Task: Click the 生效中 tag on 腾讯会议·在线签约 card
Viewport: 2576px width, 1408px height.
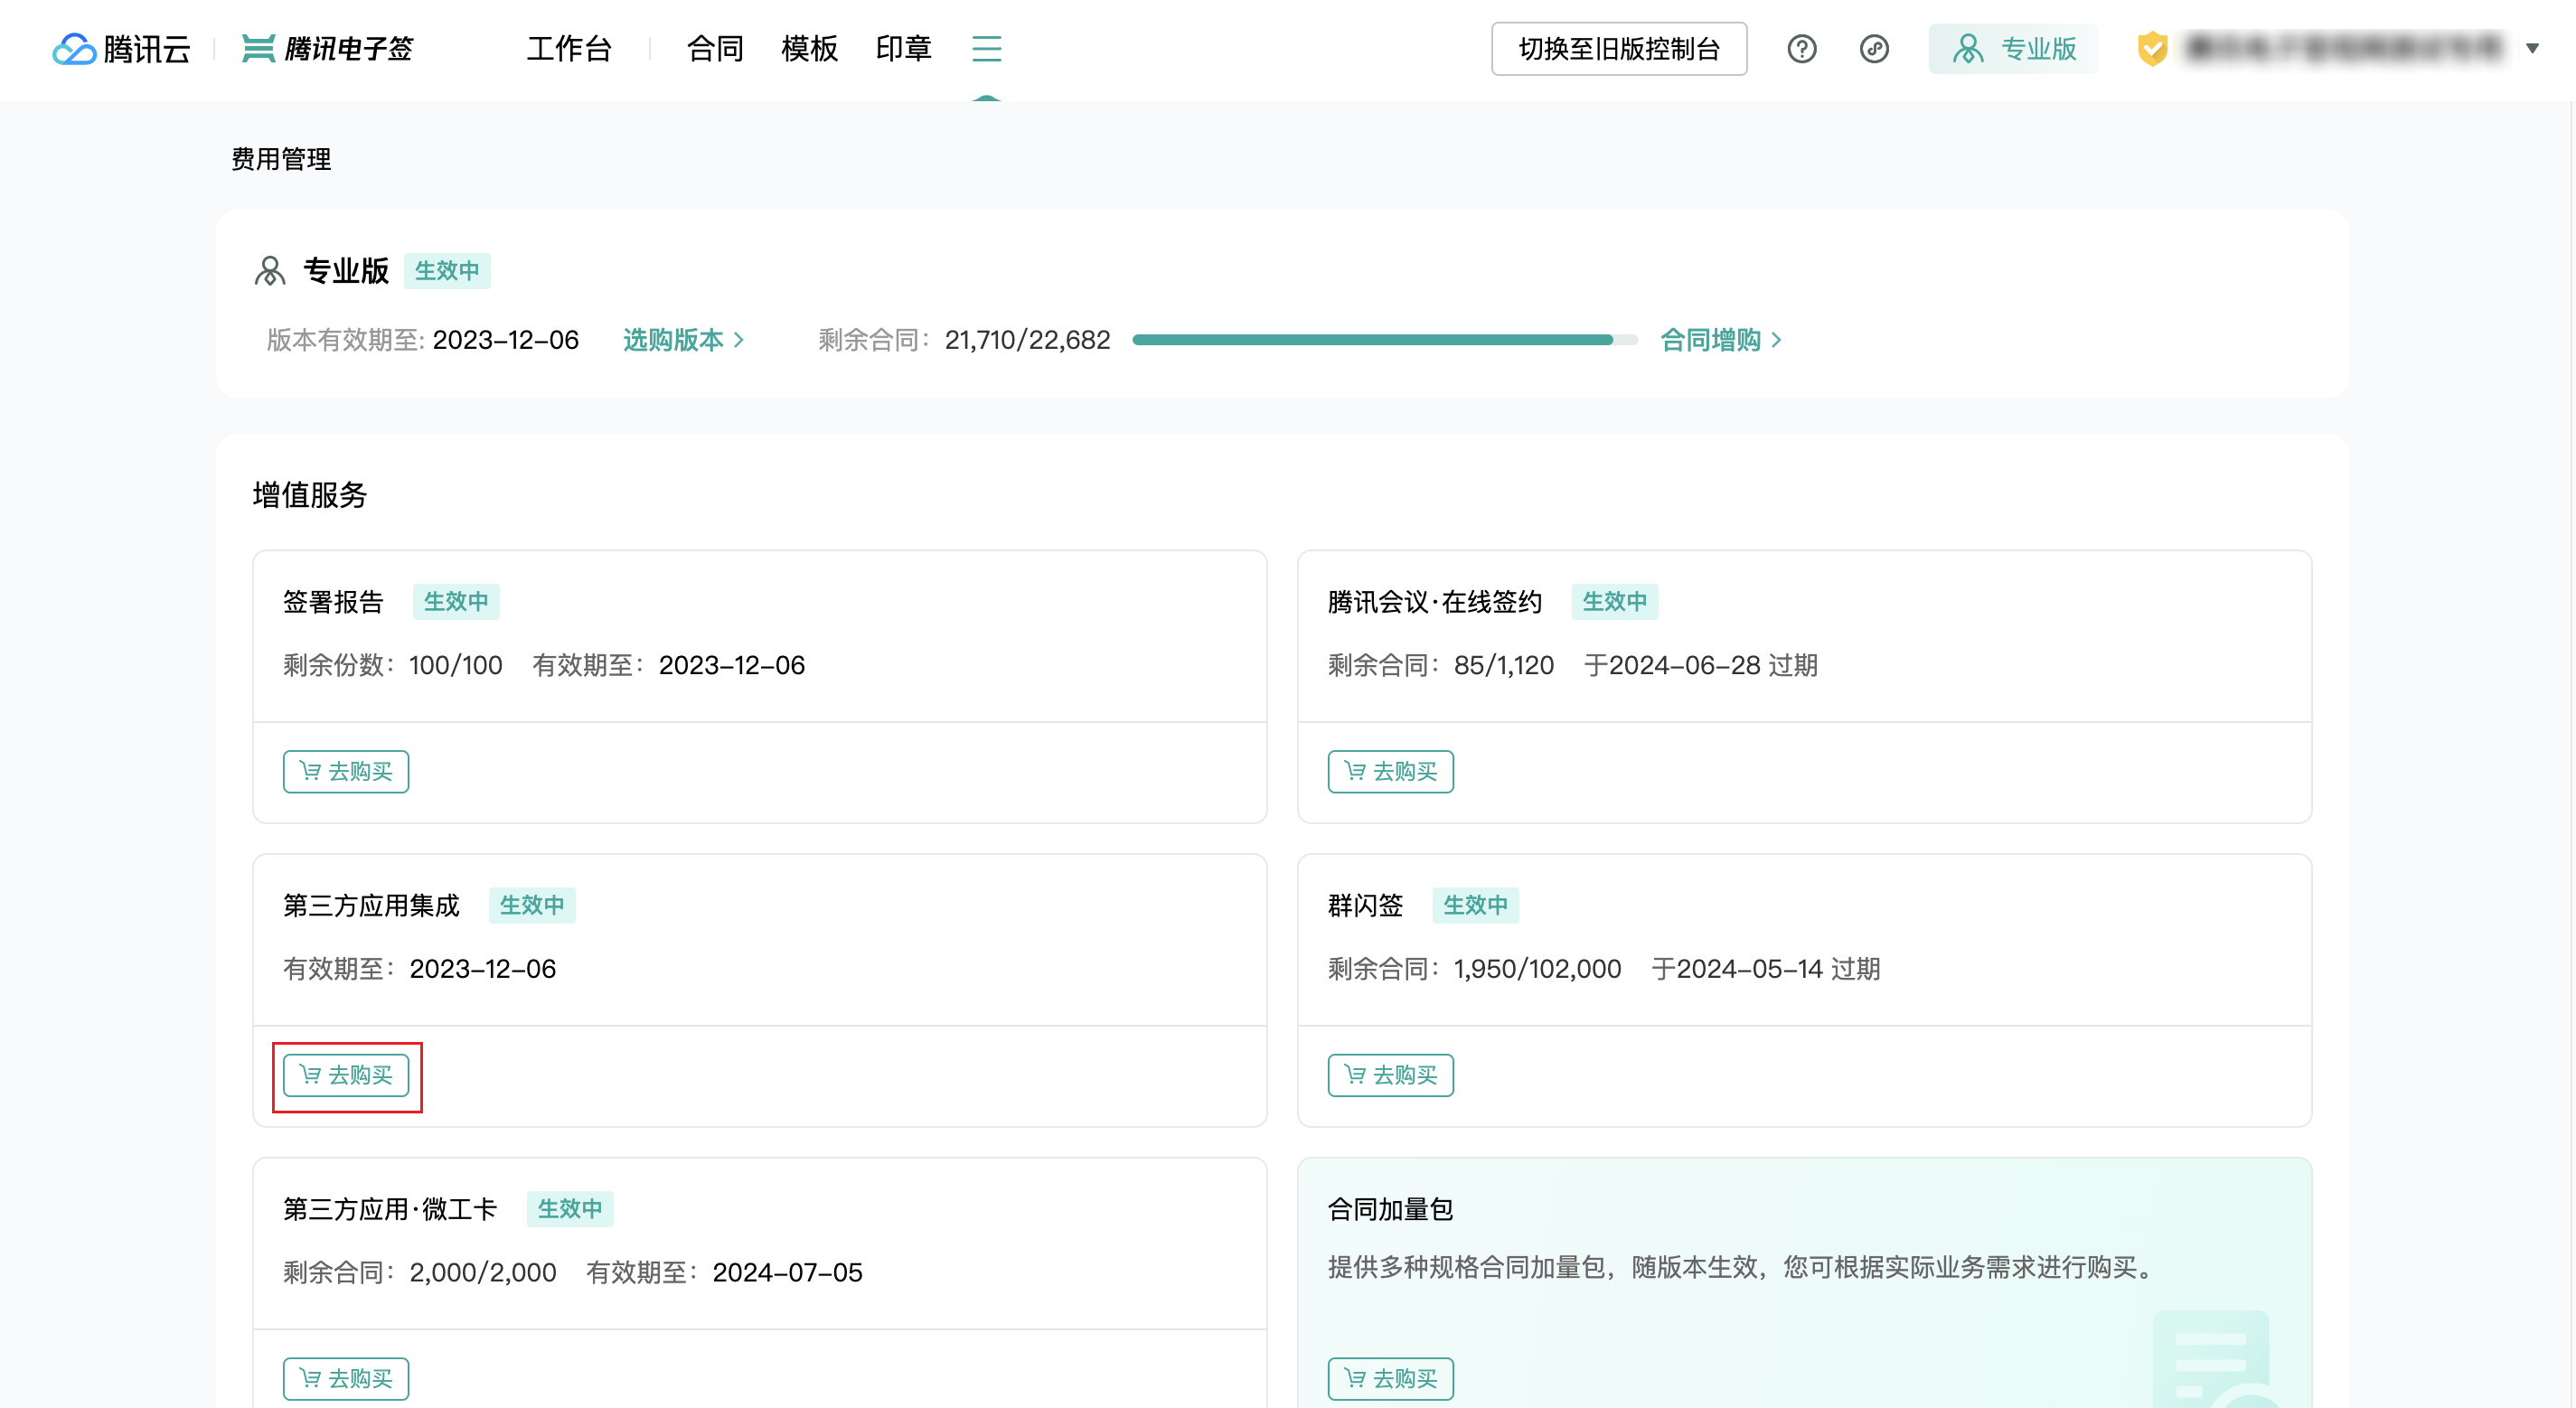Action: (x=1614, y=602)
